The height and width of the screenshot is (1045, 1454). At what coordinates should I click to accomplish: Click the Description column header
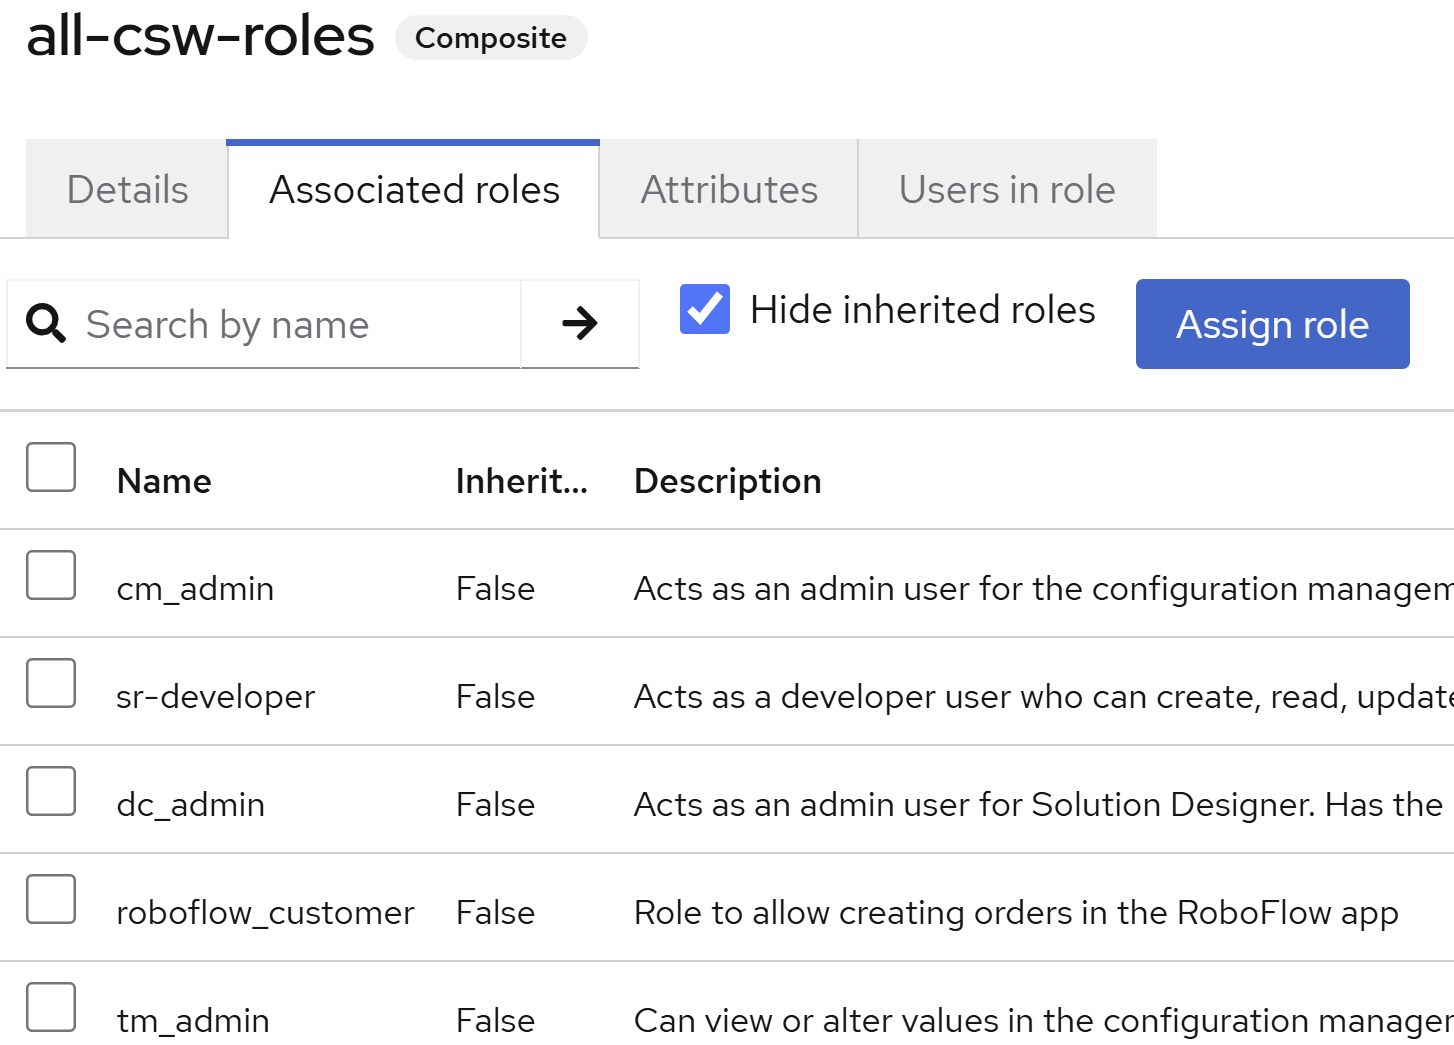tap(727, 481)
